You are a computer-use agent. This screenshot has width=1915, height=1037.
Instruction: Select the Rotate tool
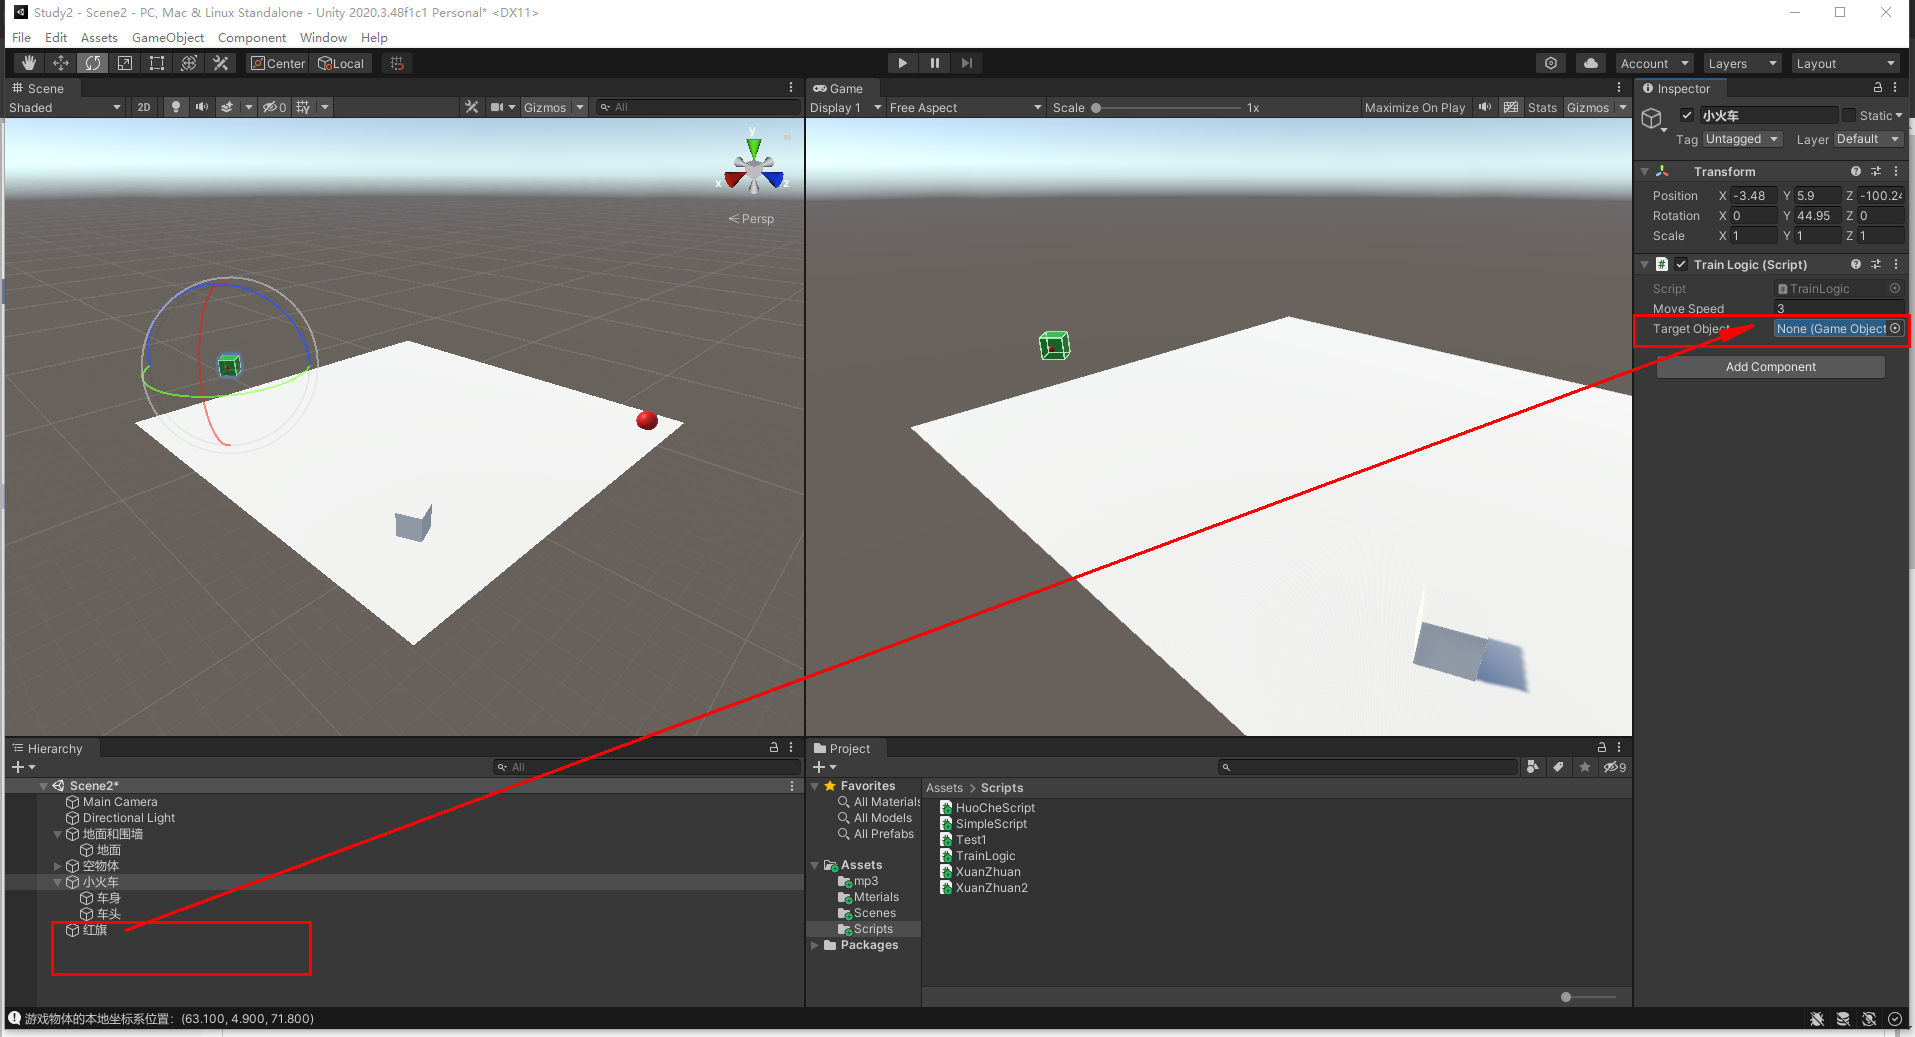click(x=92, y=62)
